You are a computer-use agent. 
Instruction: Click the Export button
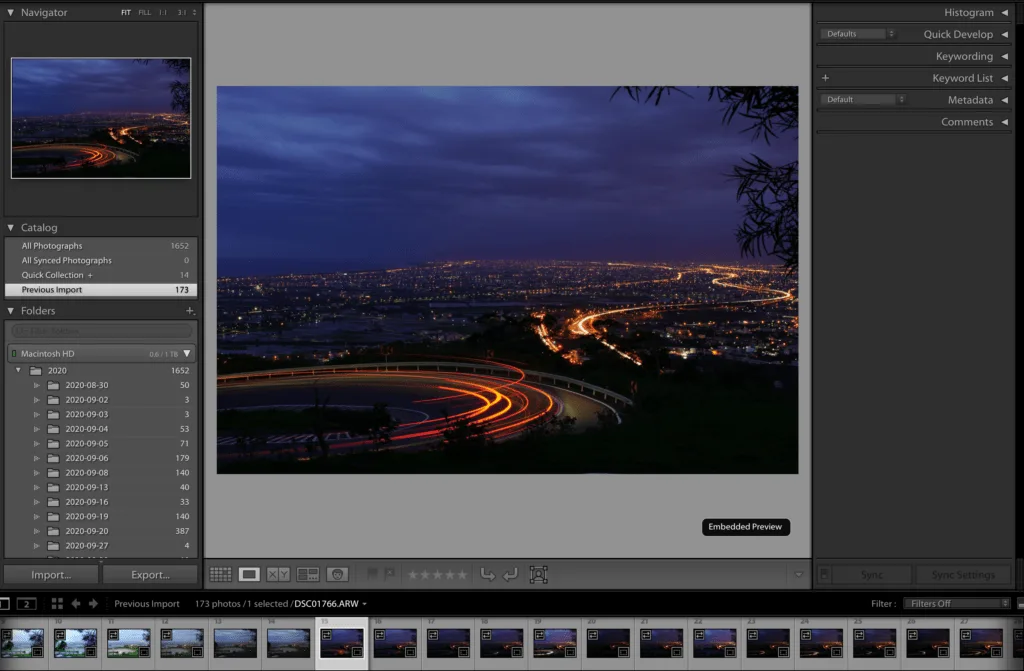pos(150,575)
